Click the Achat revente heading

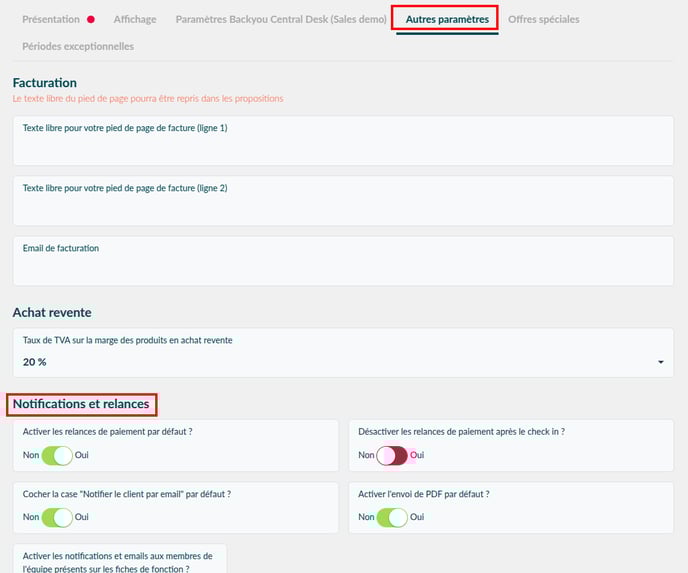pos(52,312)
